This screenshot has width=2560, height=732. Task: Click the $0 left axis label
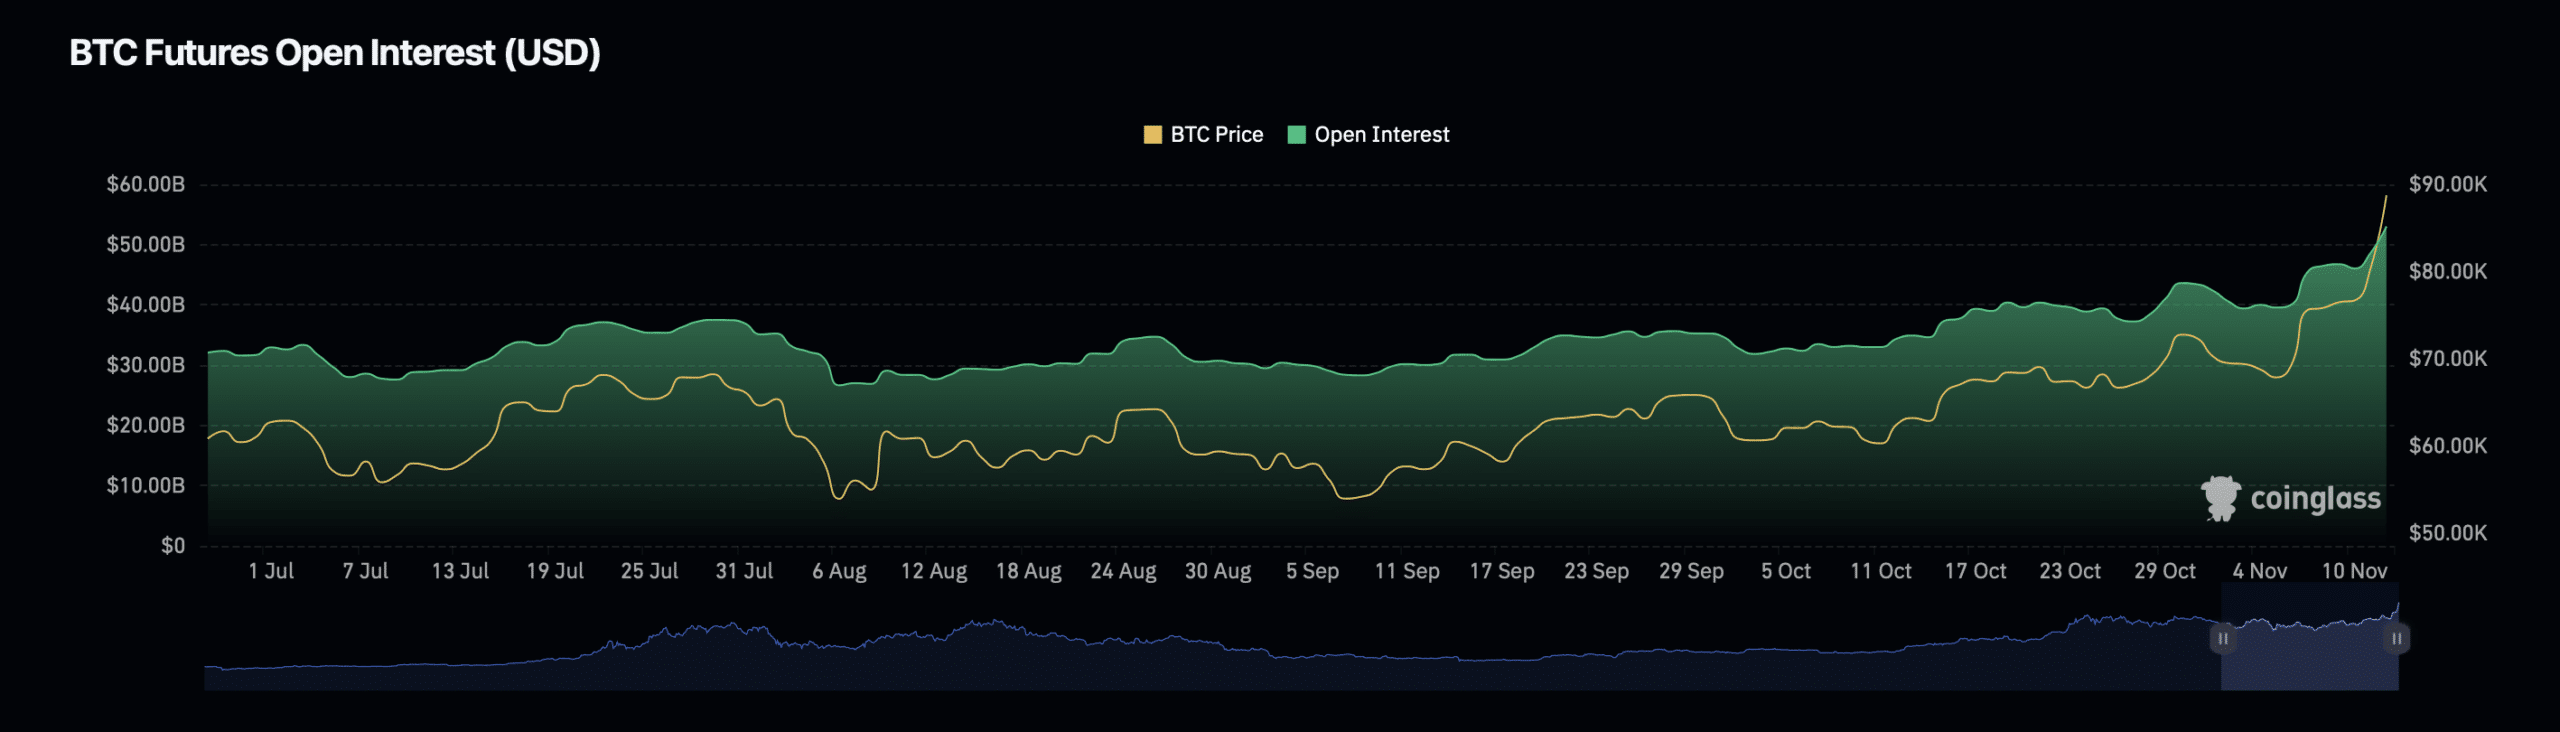[173, 546]
